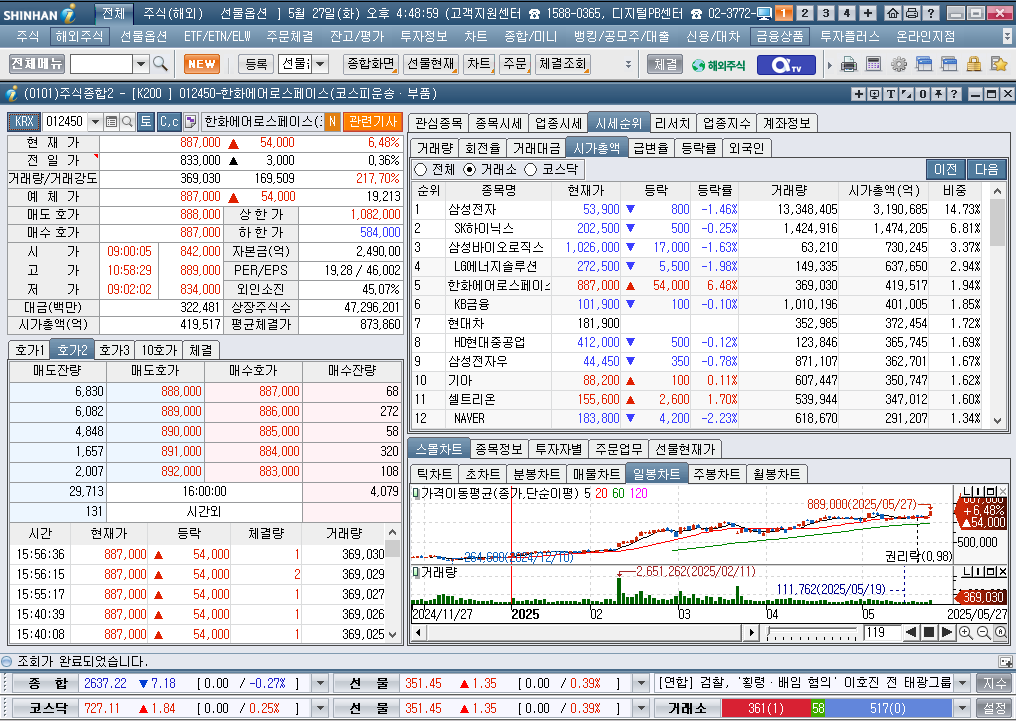Select the 코스닥 market radio button

[x=531, y=169]
